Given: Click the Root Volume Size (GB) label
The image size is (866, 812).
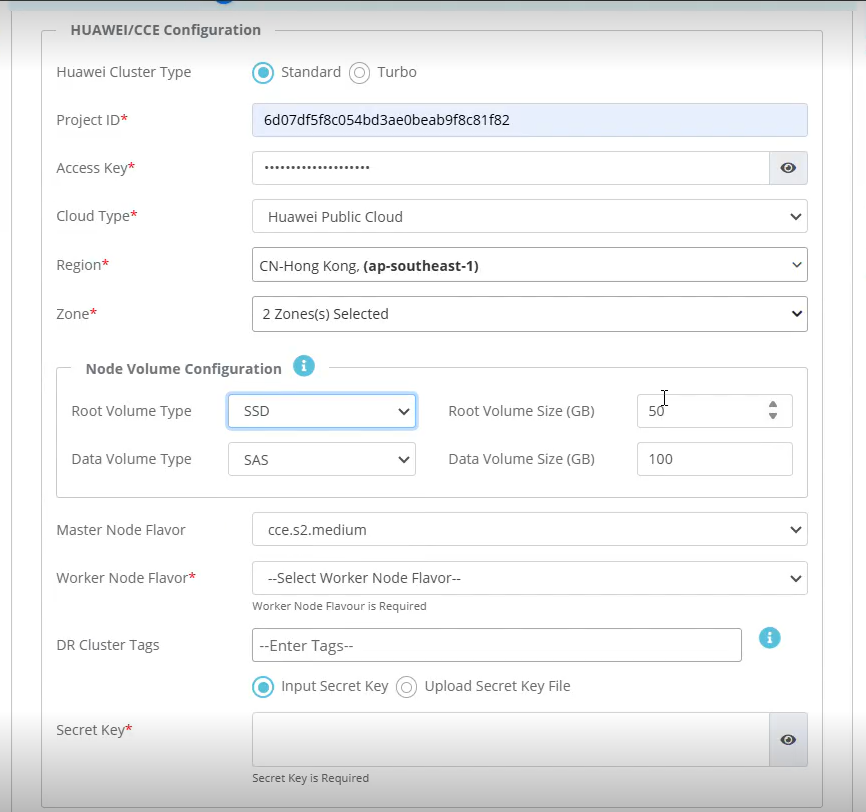Looking at the screenshot, I should pos(521,412).
